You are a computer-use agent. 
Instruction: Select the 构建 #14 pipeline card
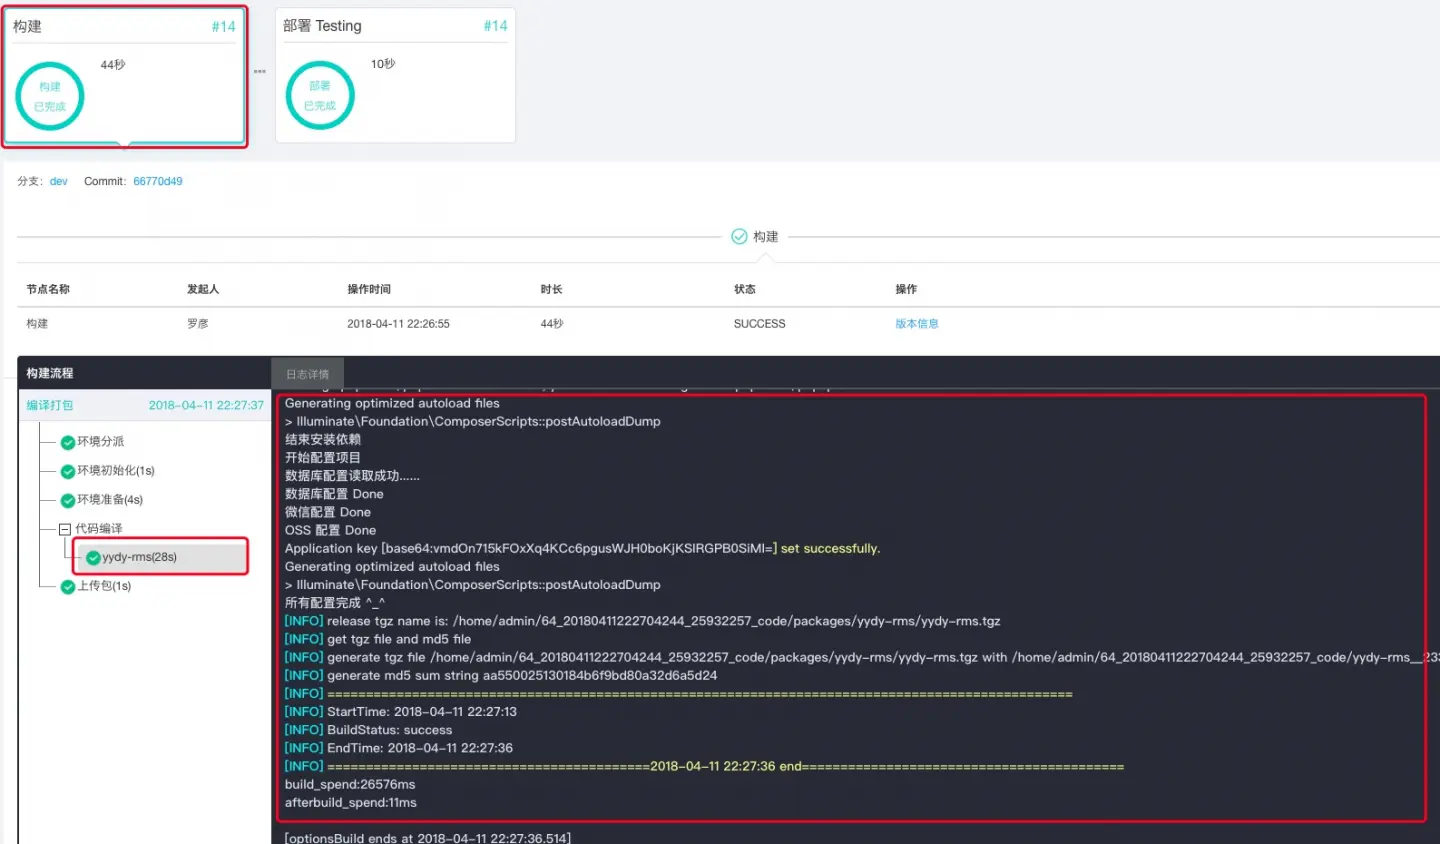(x=125, y=76)
